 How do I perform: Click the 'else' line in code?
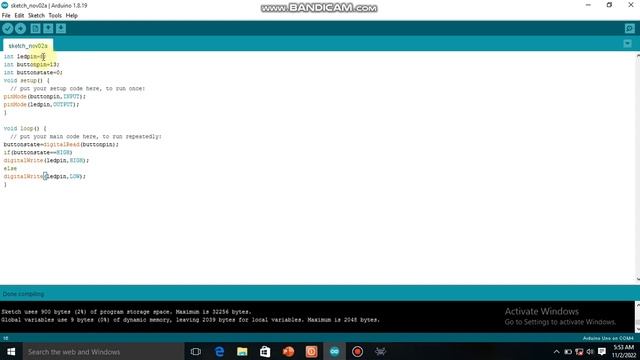click(x=10, y=168)
